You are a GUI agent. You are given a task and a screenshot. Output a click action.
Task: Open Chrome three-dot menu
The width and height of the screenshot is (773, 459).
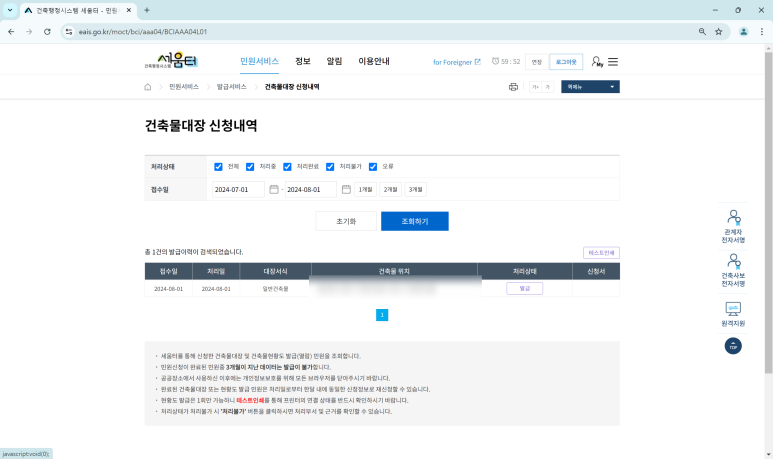coord(762,32)
